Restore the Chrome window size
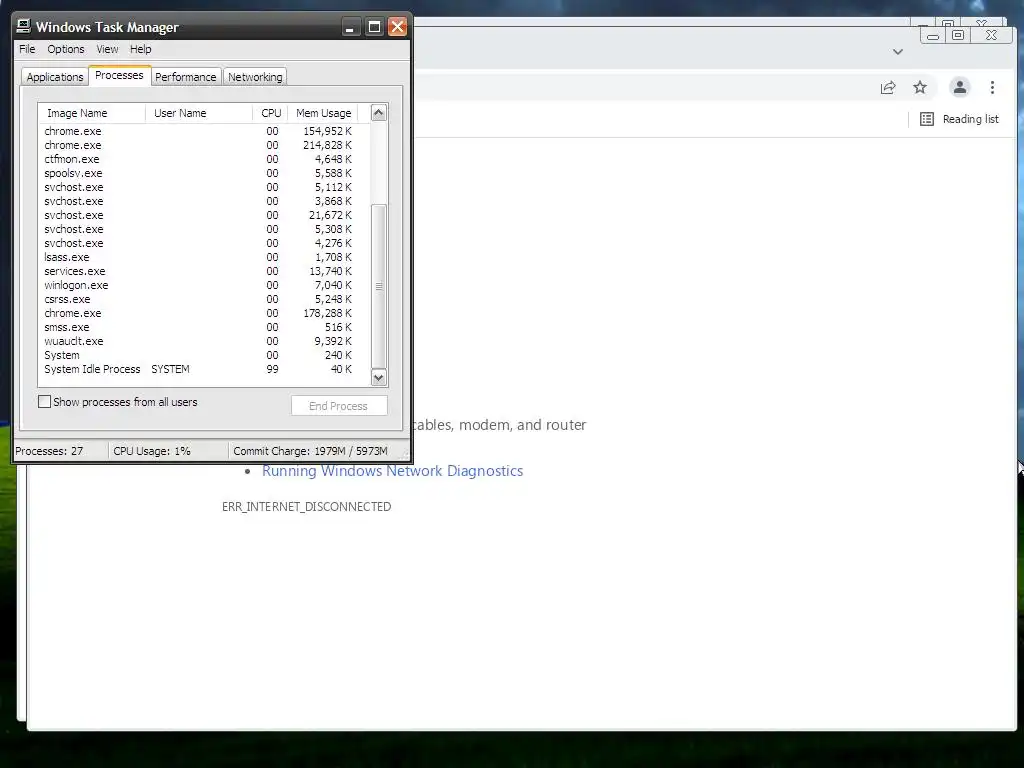This screenshot has height=768, width=1024. 958,35
